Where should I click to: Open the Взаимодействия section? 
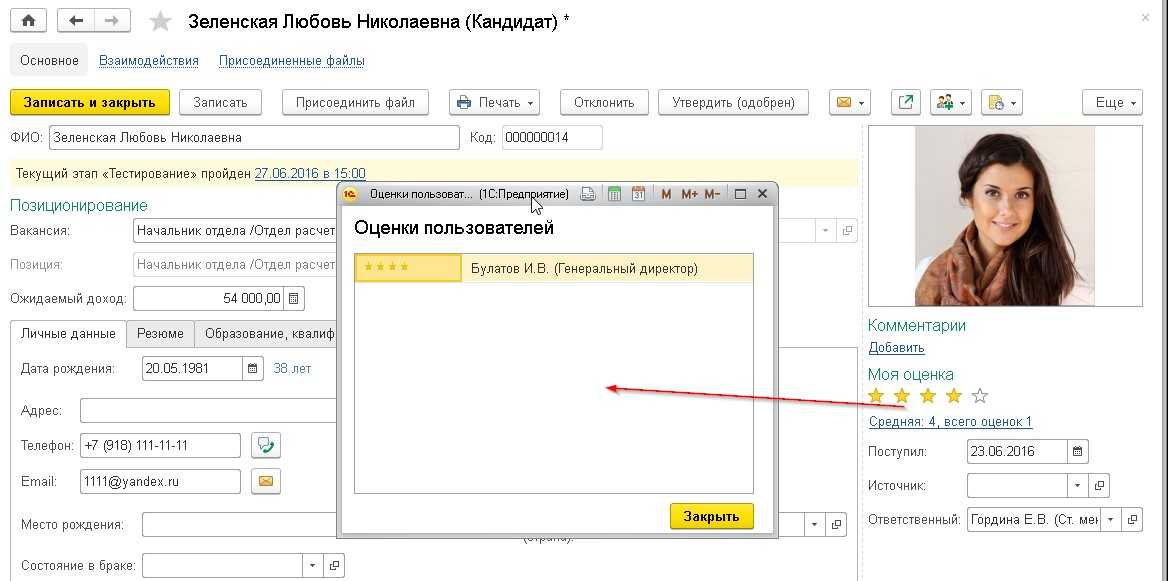point(149,60)
